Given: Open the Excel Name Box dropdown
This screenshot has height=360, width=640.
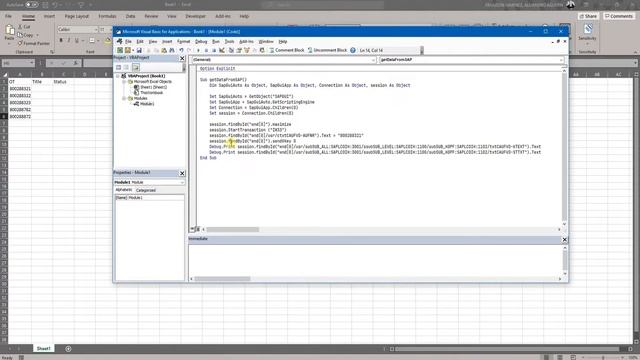Looking at the screenshot, I should point(31,63).
